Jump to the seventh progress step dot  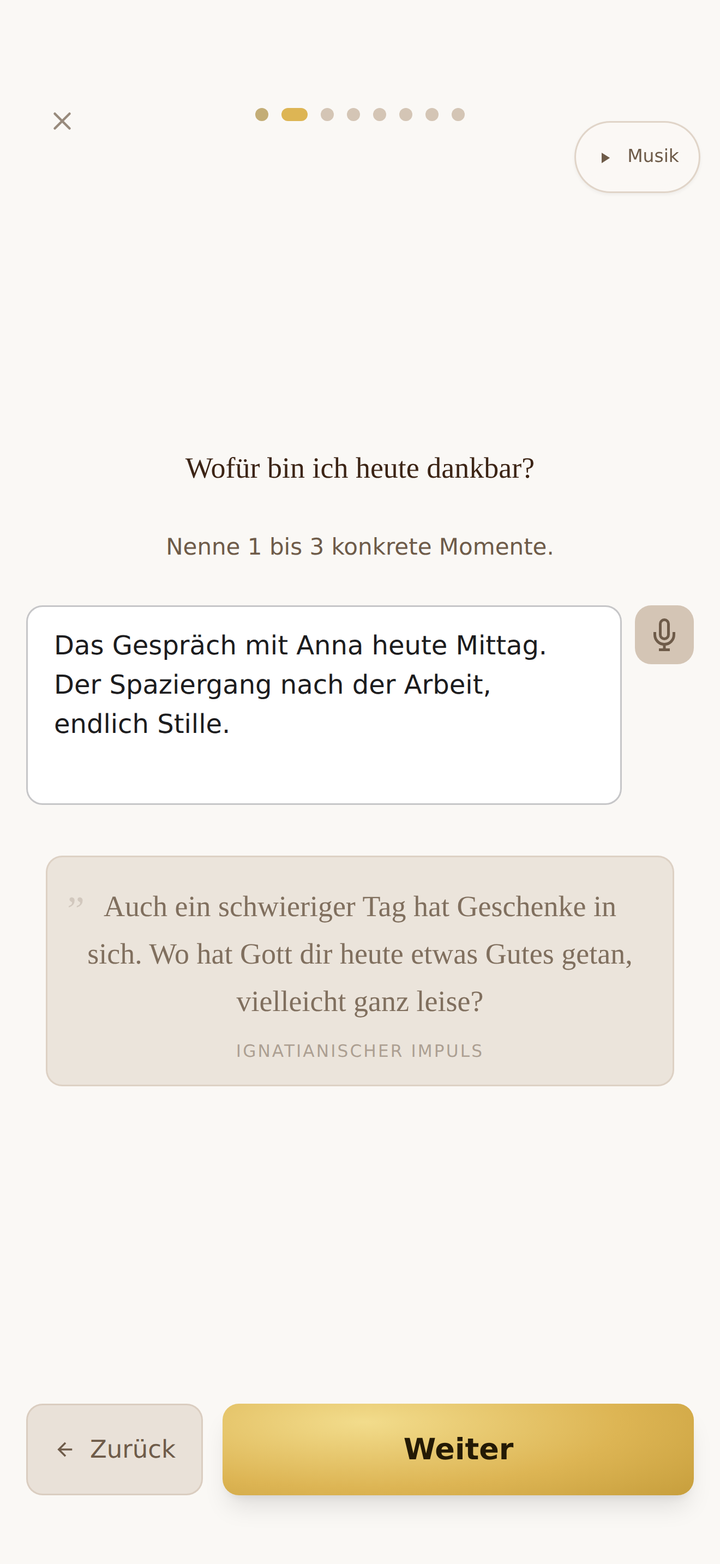[431, 114]
